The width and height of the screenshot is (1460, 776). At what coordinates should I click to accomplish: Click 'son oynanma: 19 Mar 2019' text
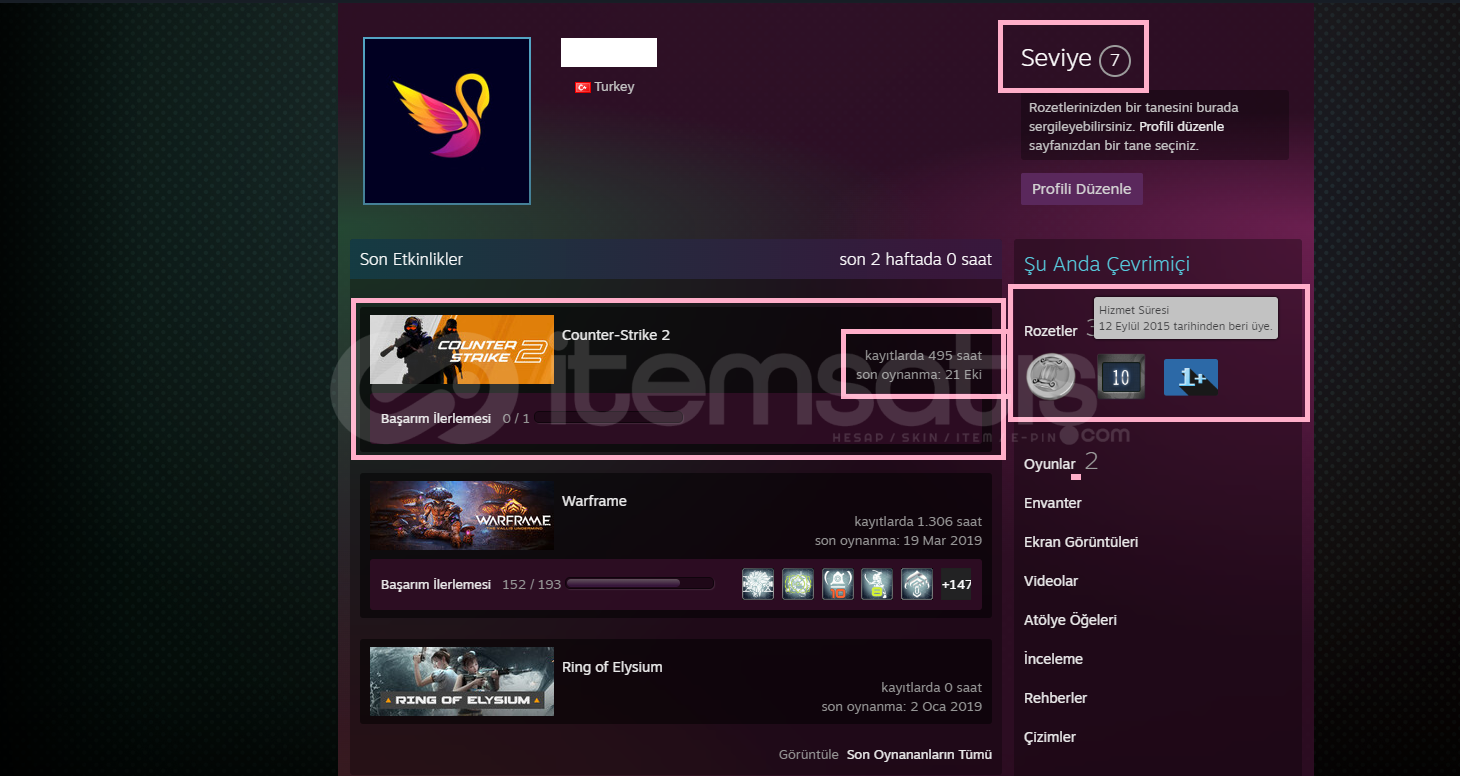click(x=899, y=540)
